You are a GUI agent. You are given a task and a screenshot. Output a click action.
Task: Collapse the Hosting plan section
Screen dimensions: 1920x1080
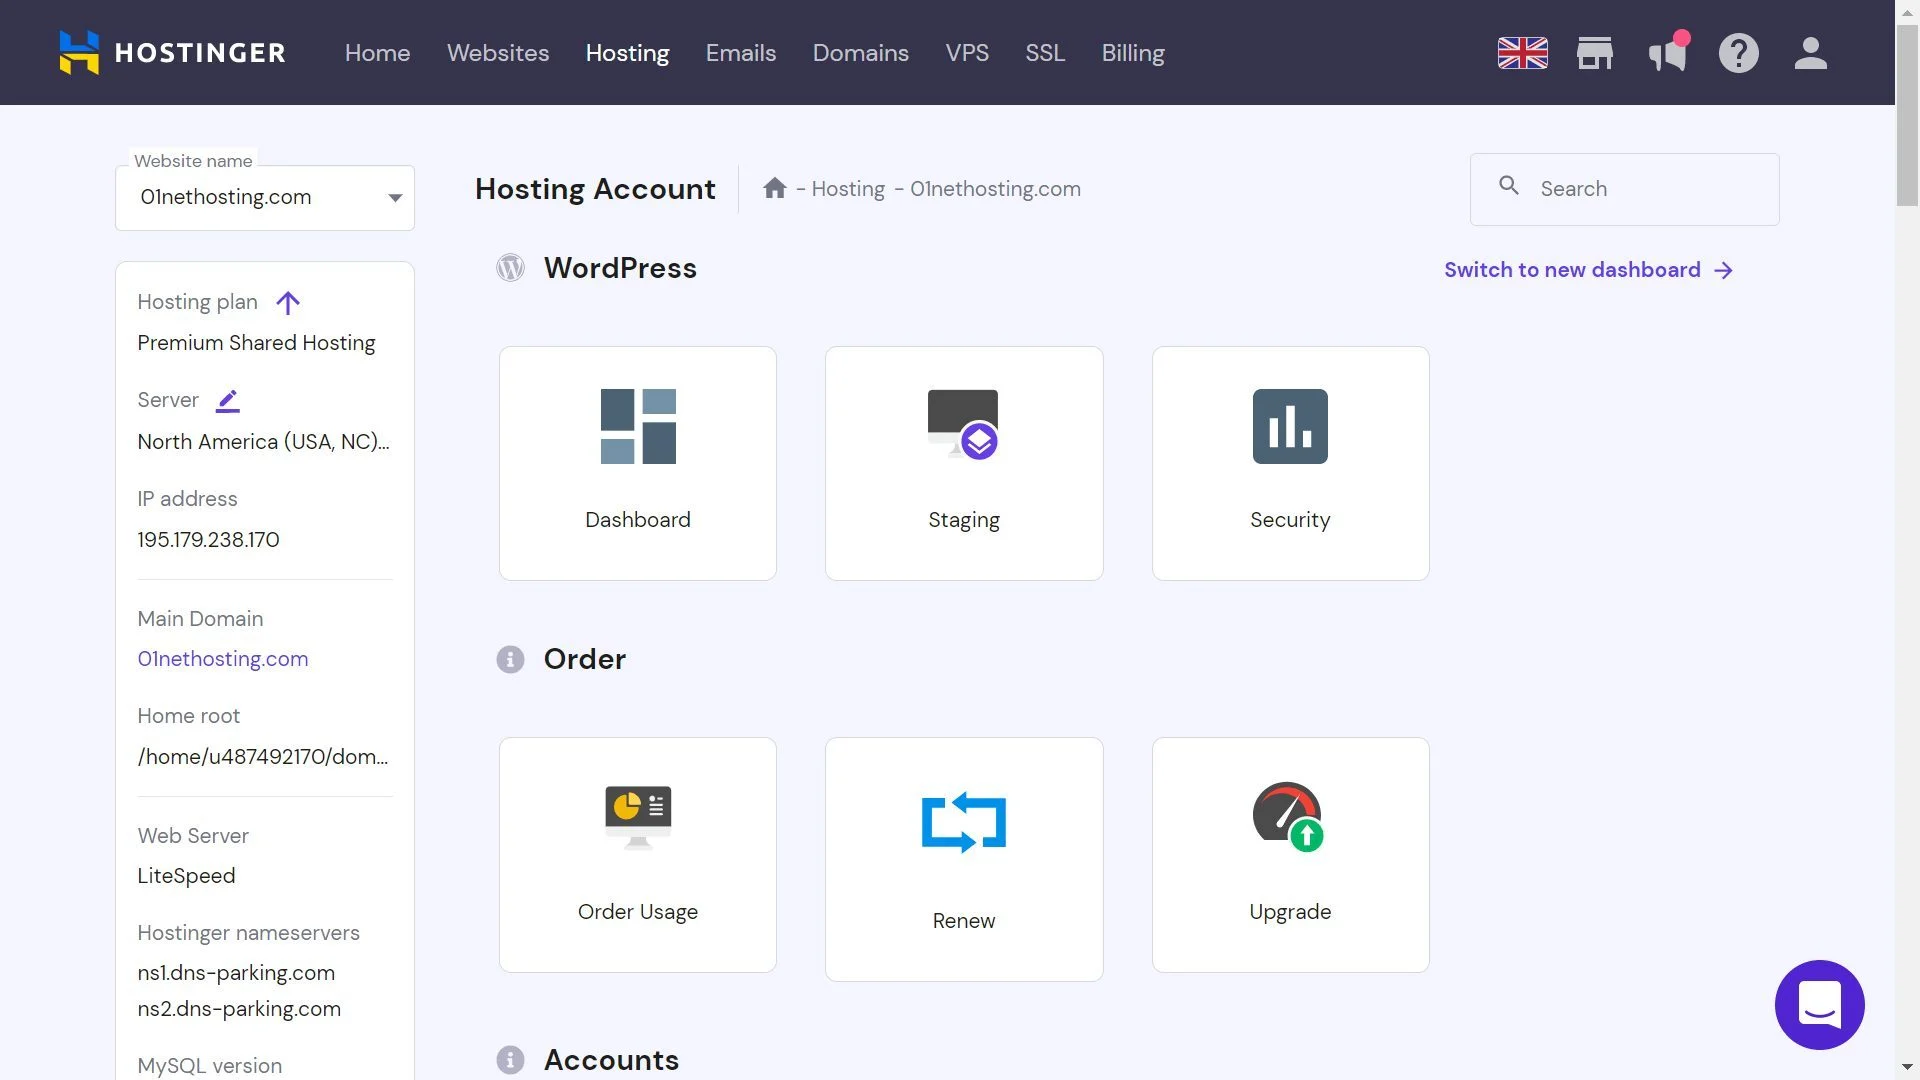point(288,303)
